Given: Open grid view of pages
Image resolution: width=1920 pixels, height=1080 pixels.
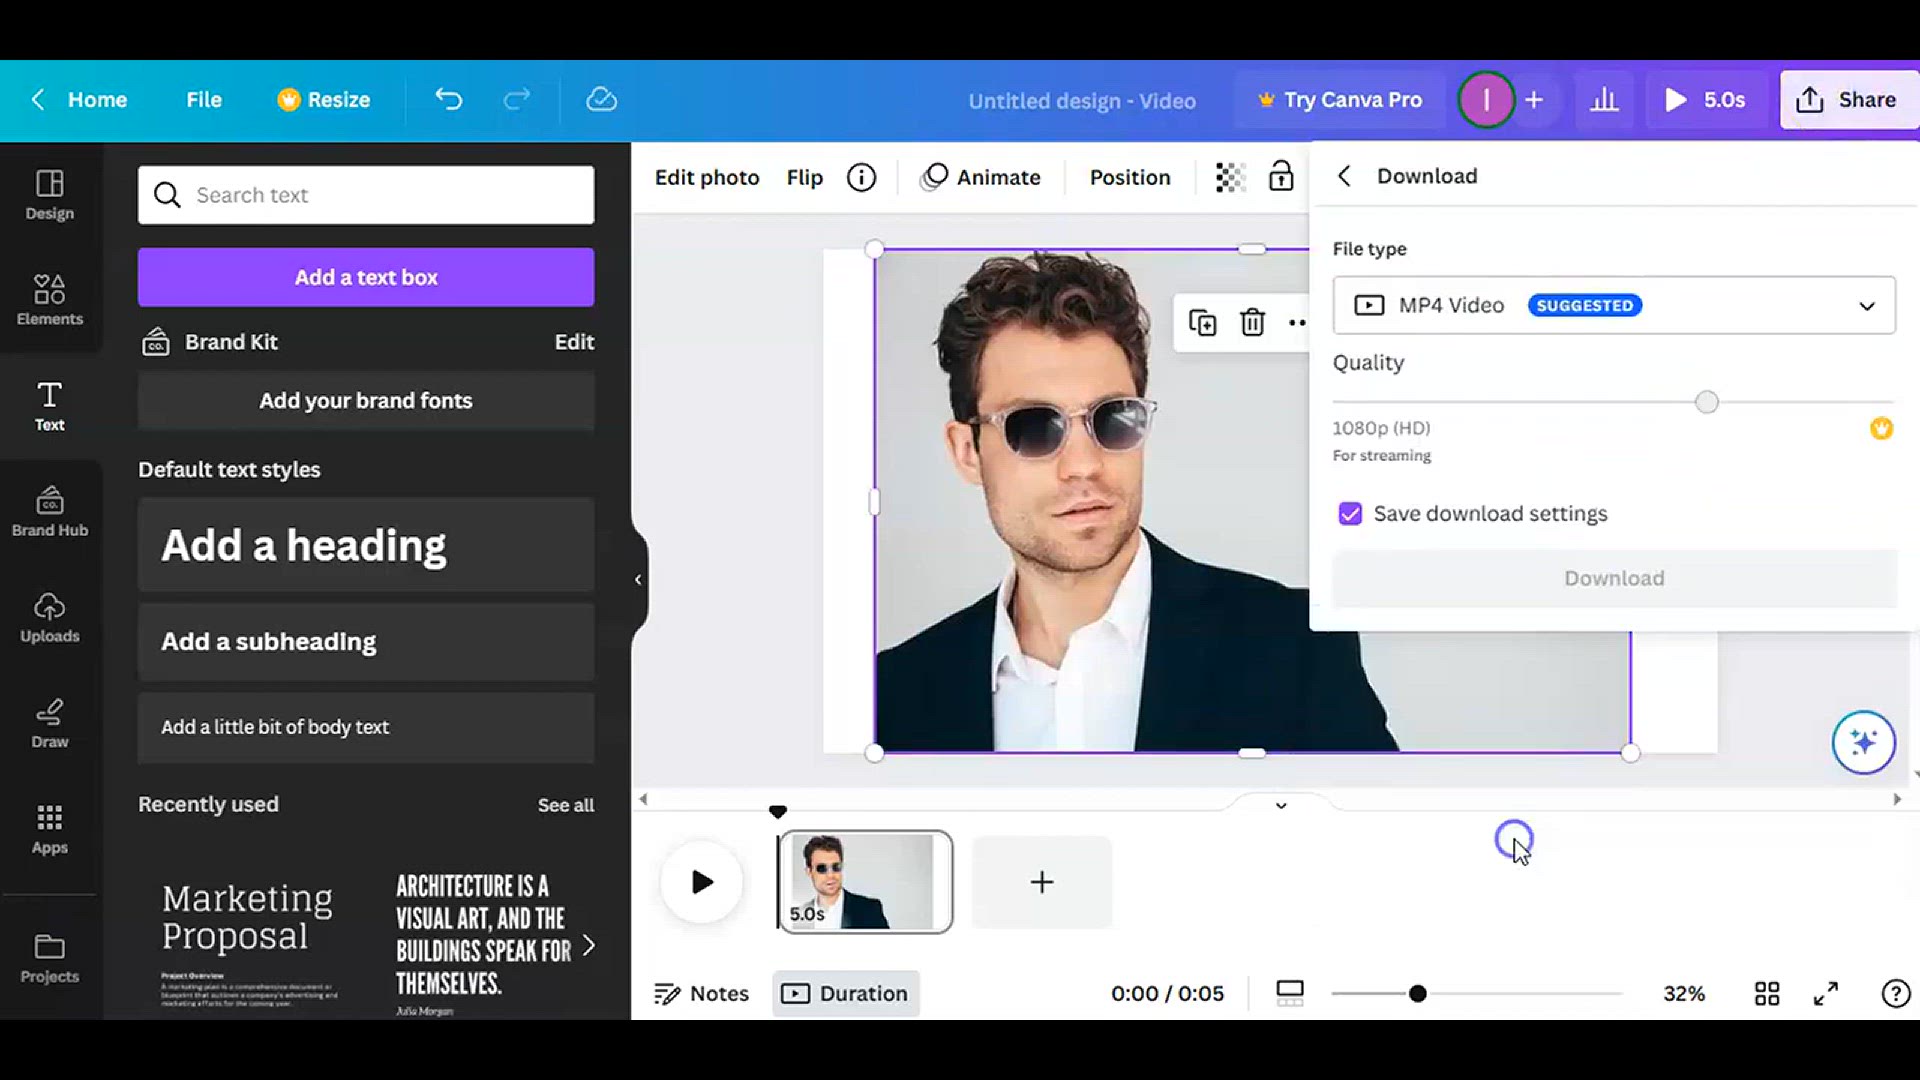Looking at the screenshot, I should pyautogui.click(x=1767, y=993).
